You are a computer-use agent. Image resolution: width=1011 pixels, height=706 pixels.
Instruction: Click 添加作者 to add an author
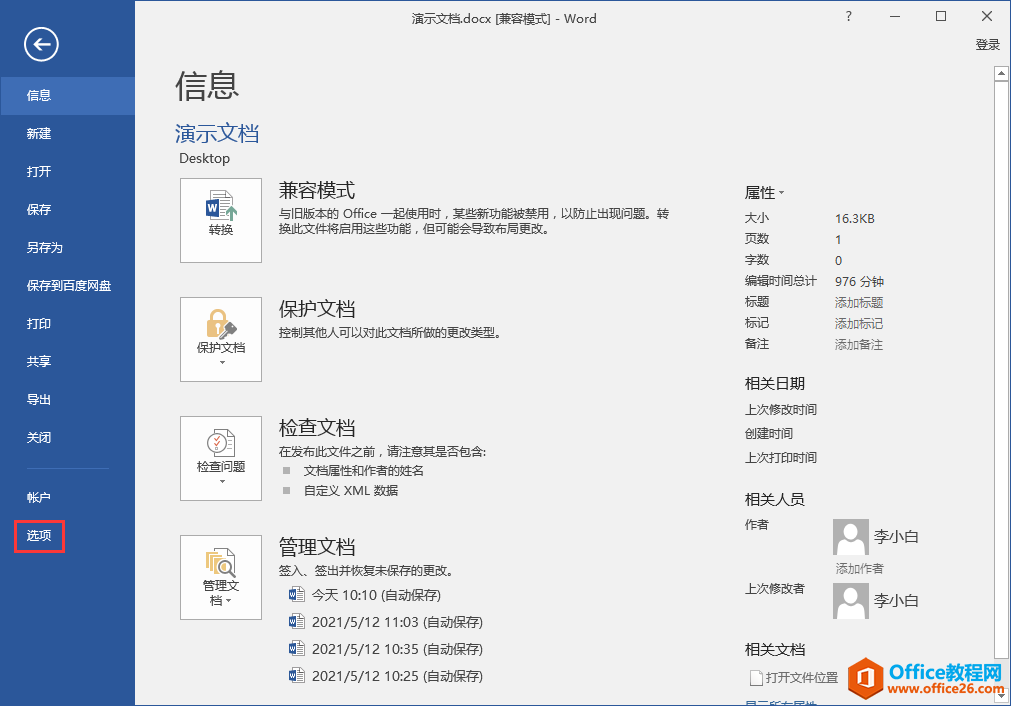click(859, 569)
